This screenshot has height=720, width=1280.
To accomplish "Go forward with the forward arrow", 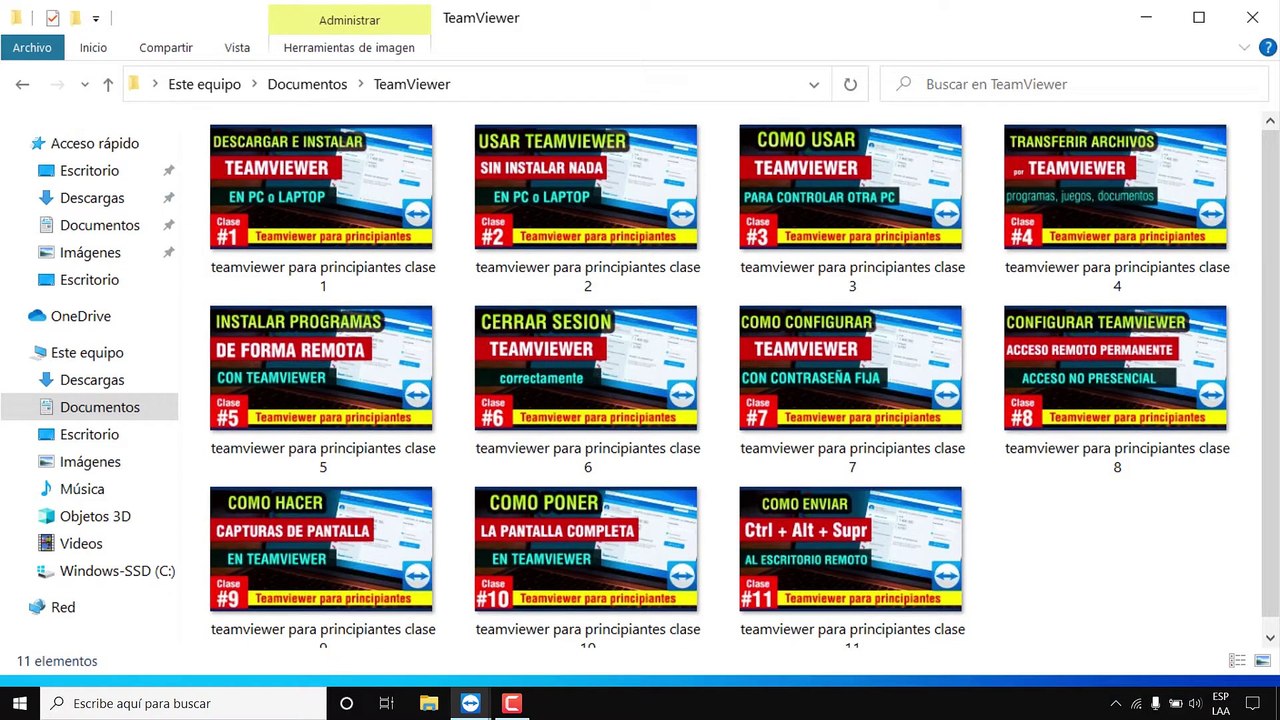I will (x=57, y=85).
